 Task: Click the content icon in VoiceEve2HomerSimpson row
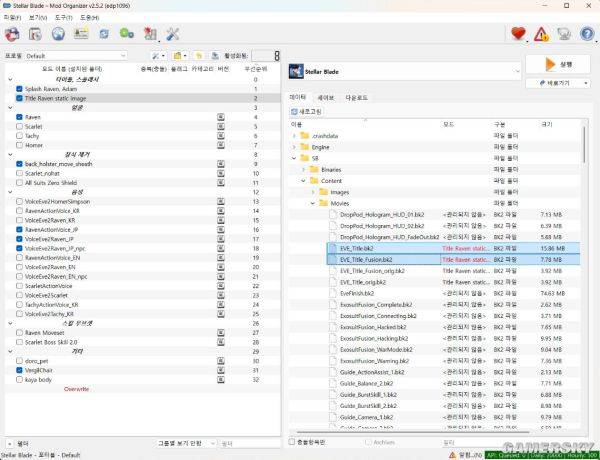pos(221,201)
